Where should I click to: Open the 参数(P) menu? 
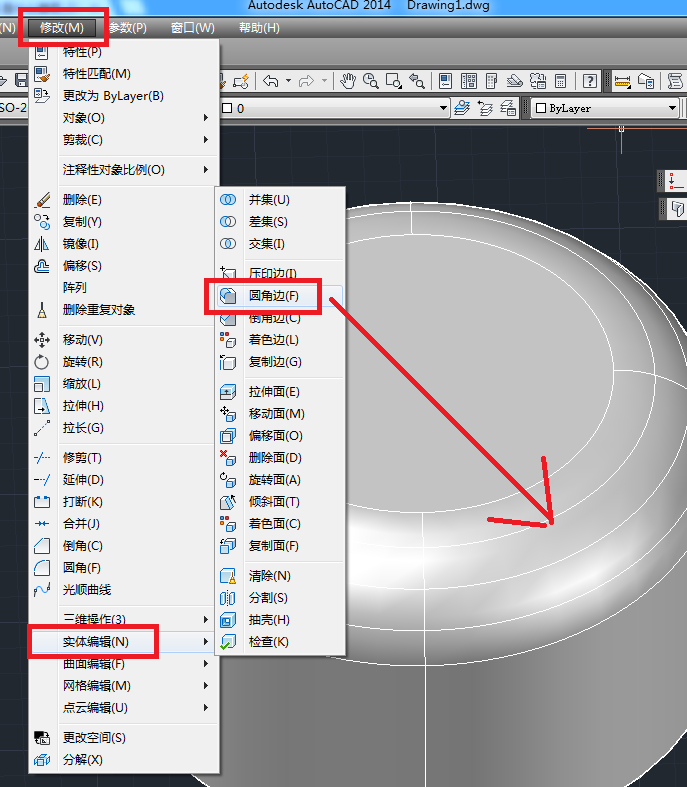click(127, 28)
